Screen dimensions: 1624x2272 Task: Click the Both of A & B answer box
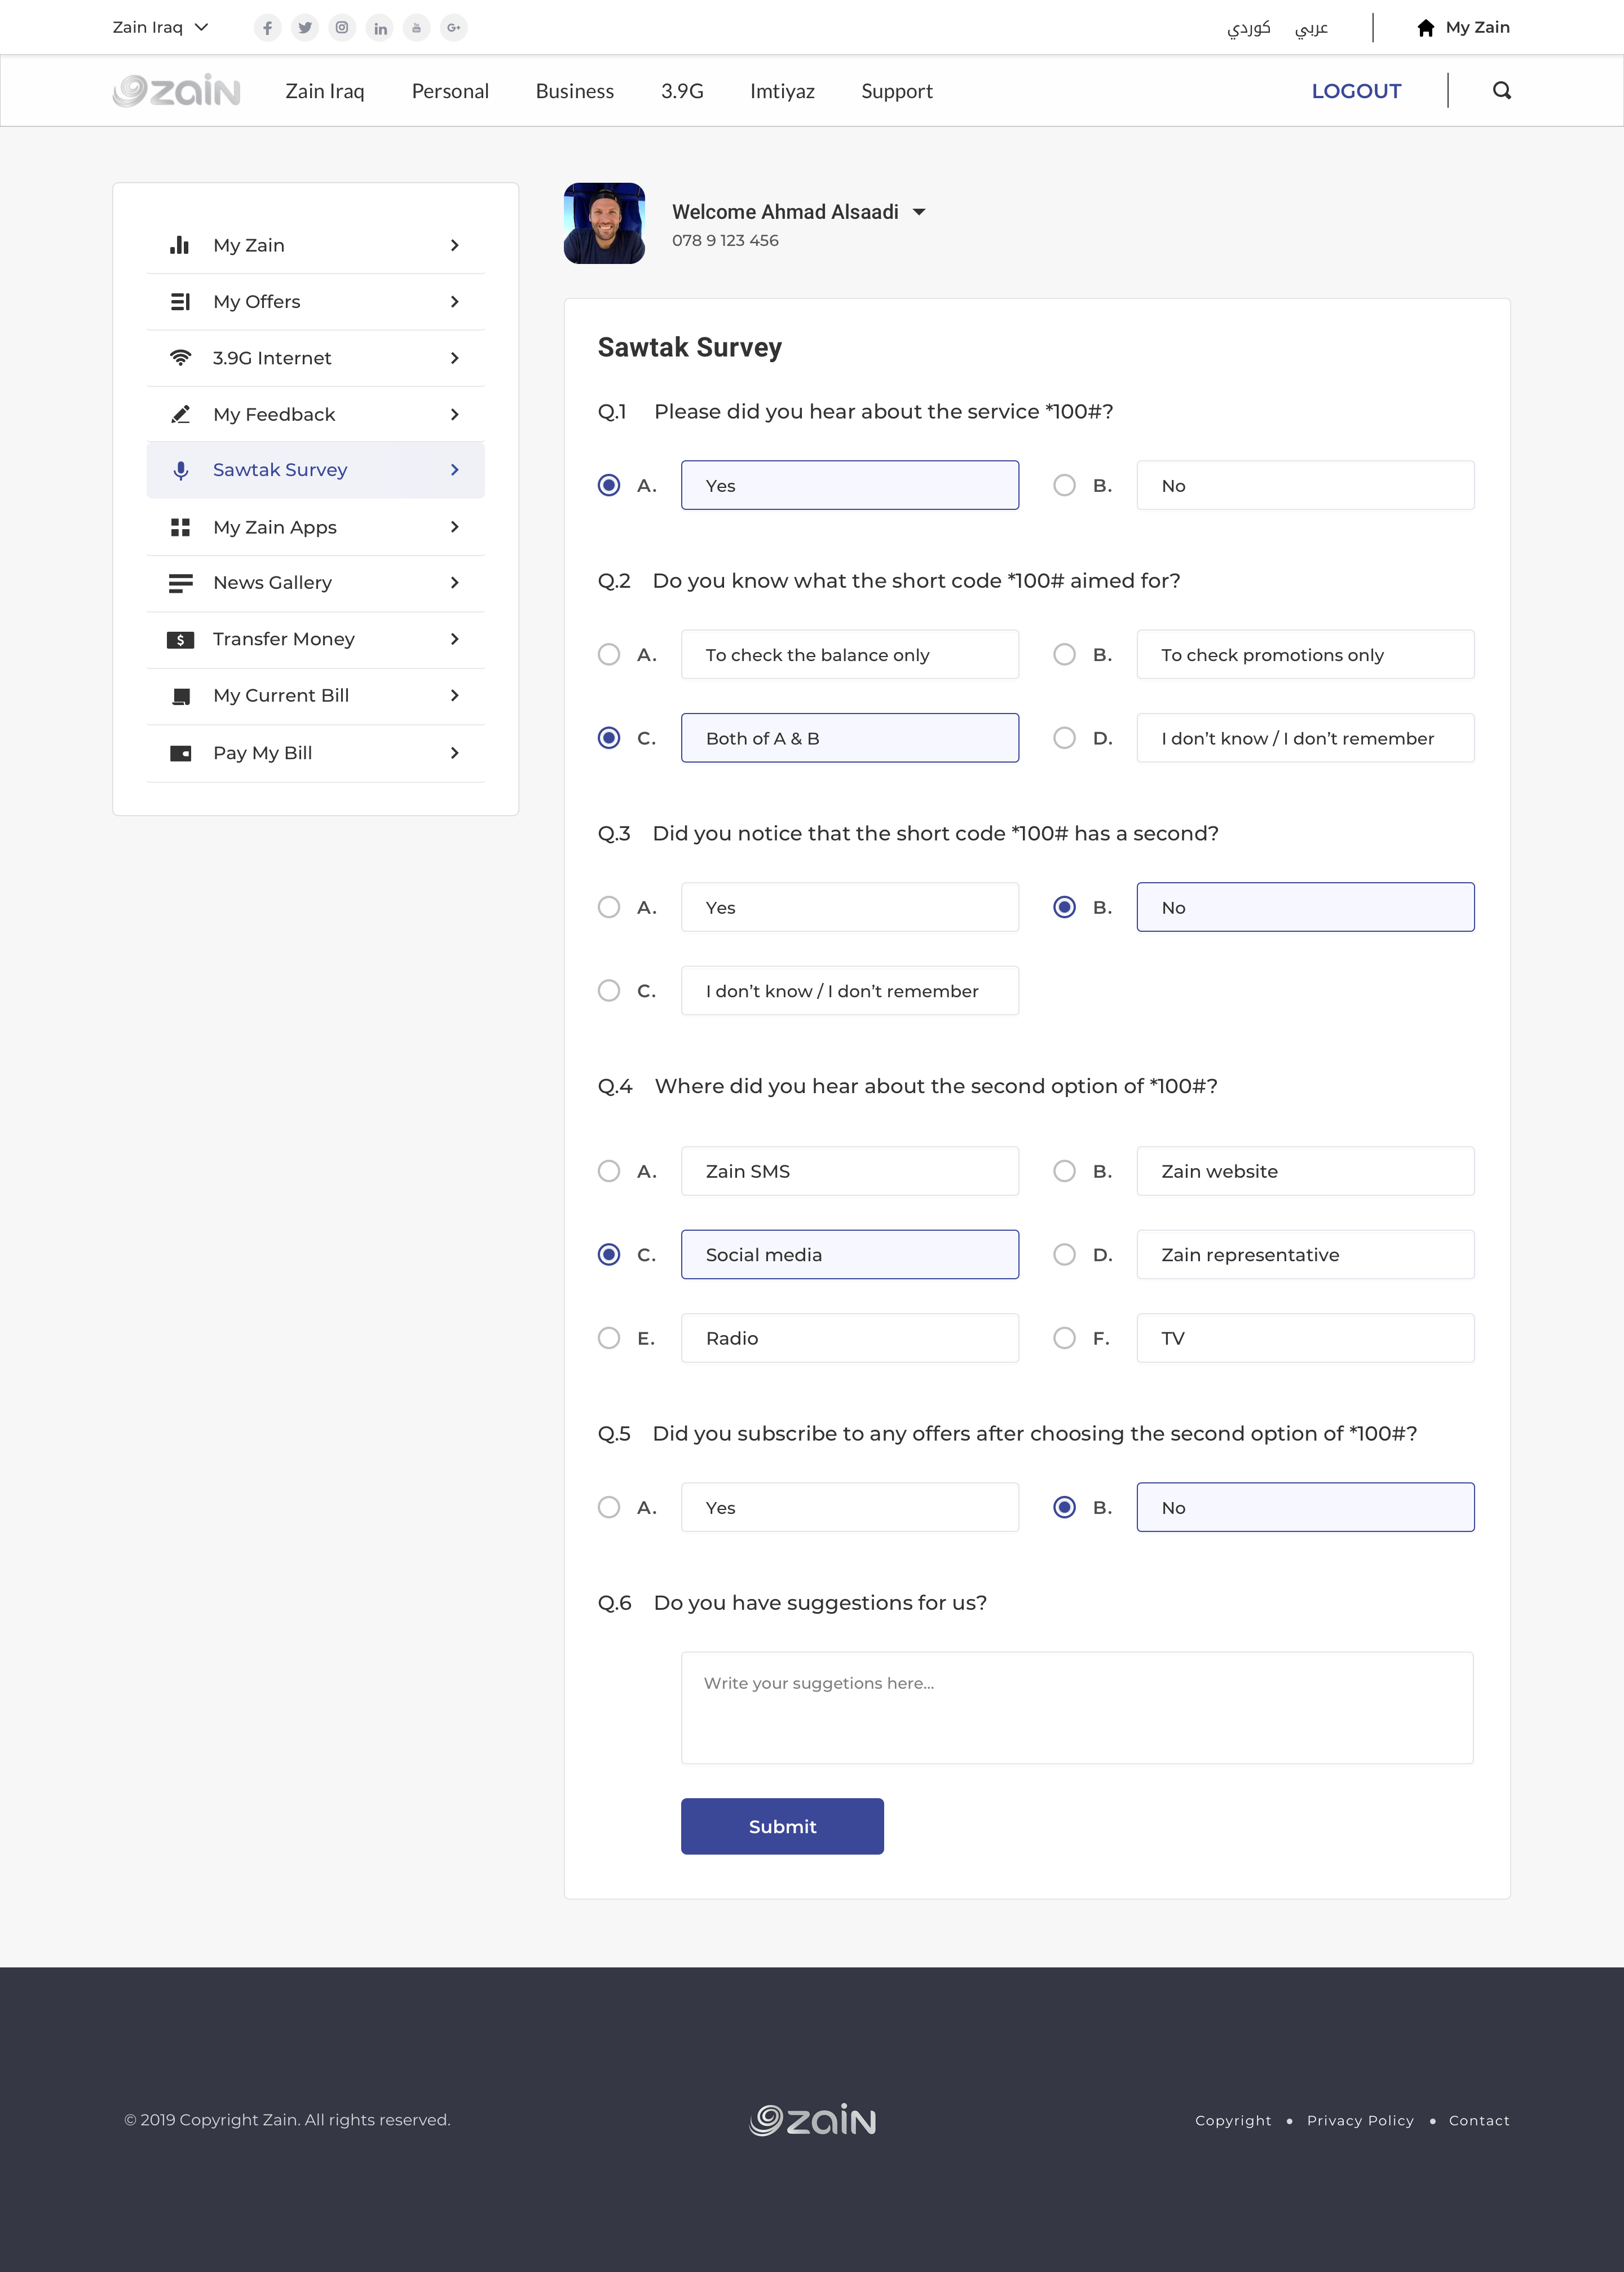tap(850, 738)
